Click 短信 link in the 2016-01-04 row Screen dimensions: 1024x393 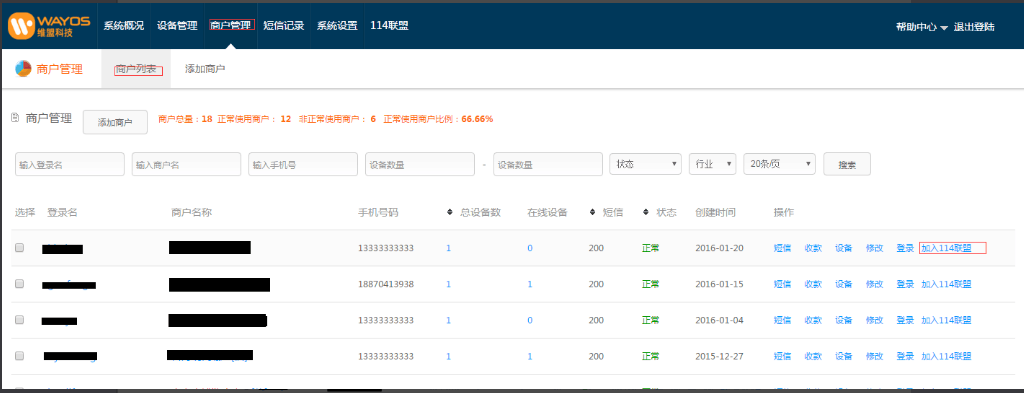point(782,320)
